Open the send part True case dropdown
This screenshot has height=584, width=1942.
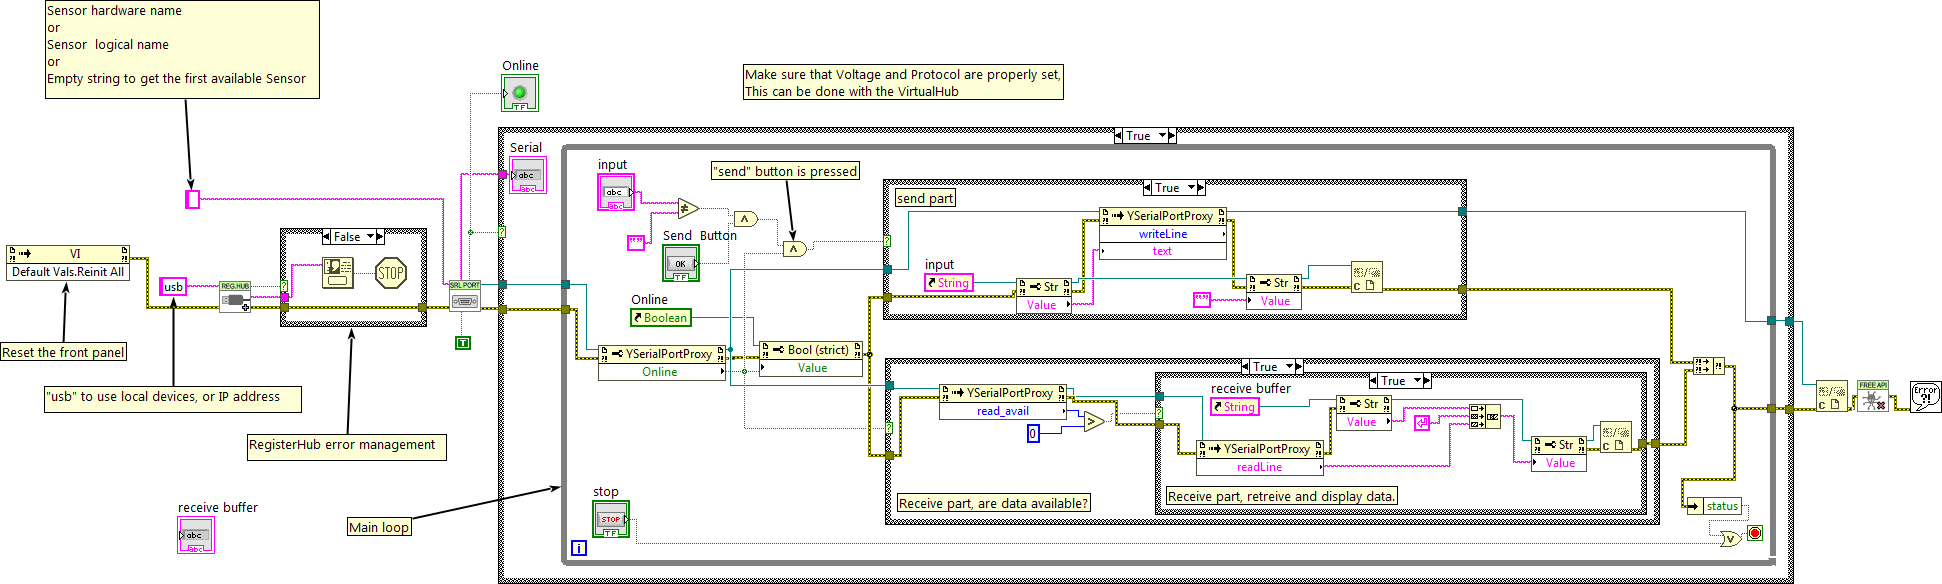pyautogui.click(x=1191, y=188)
